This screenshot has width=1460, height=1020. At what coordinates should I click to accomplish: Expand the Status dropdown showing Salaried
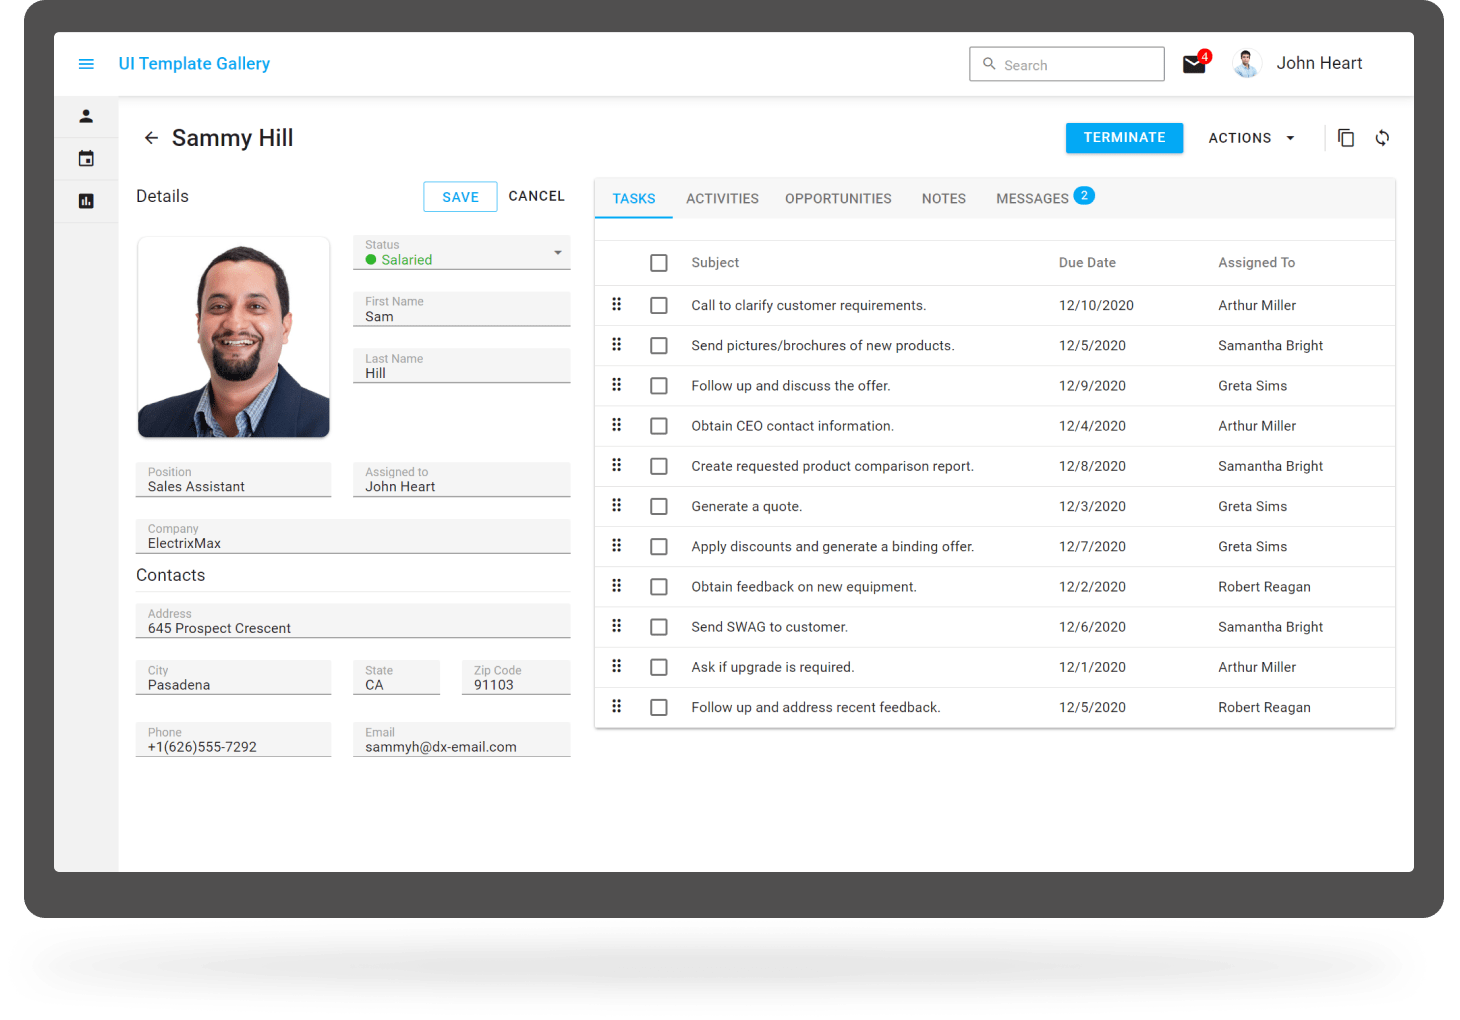point(557,253)
